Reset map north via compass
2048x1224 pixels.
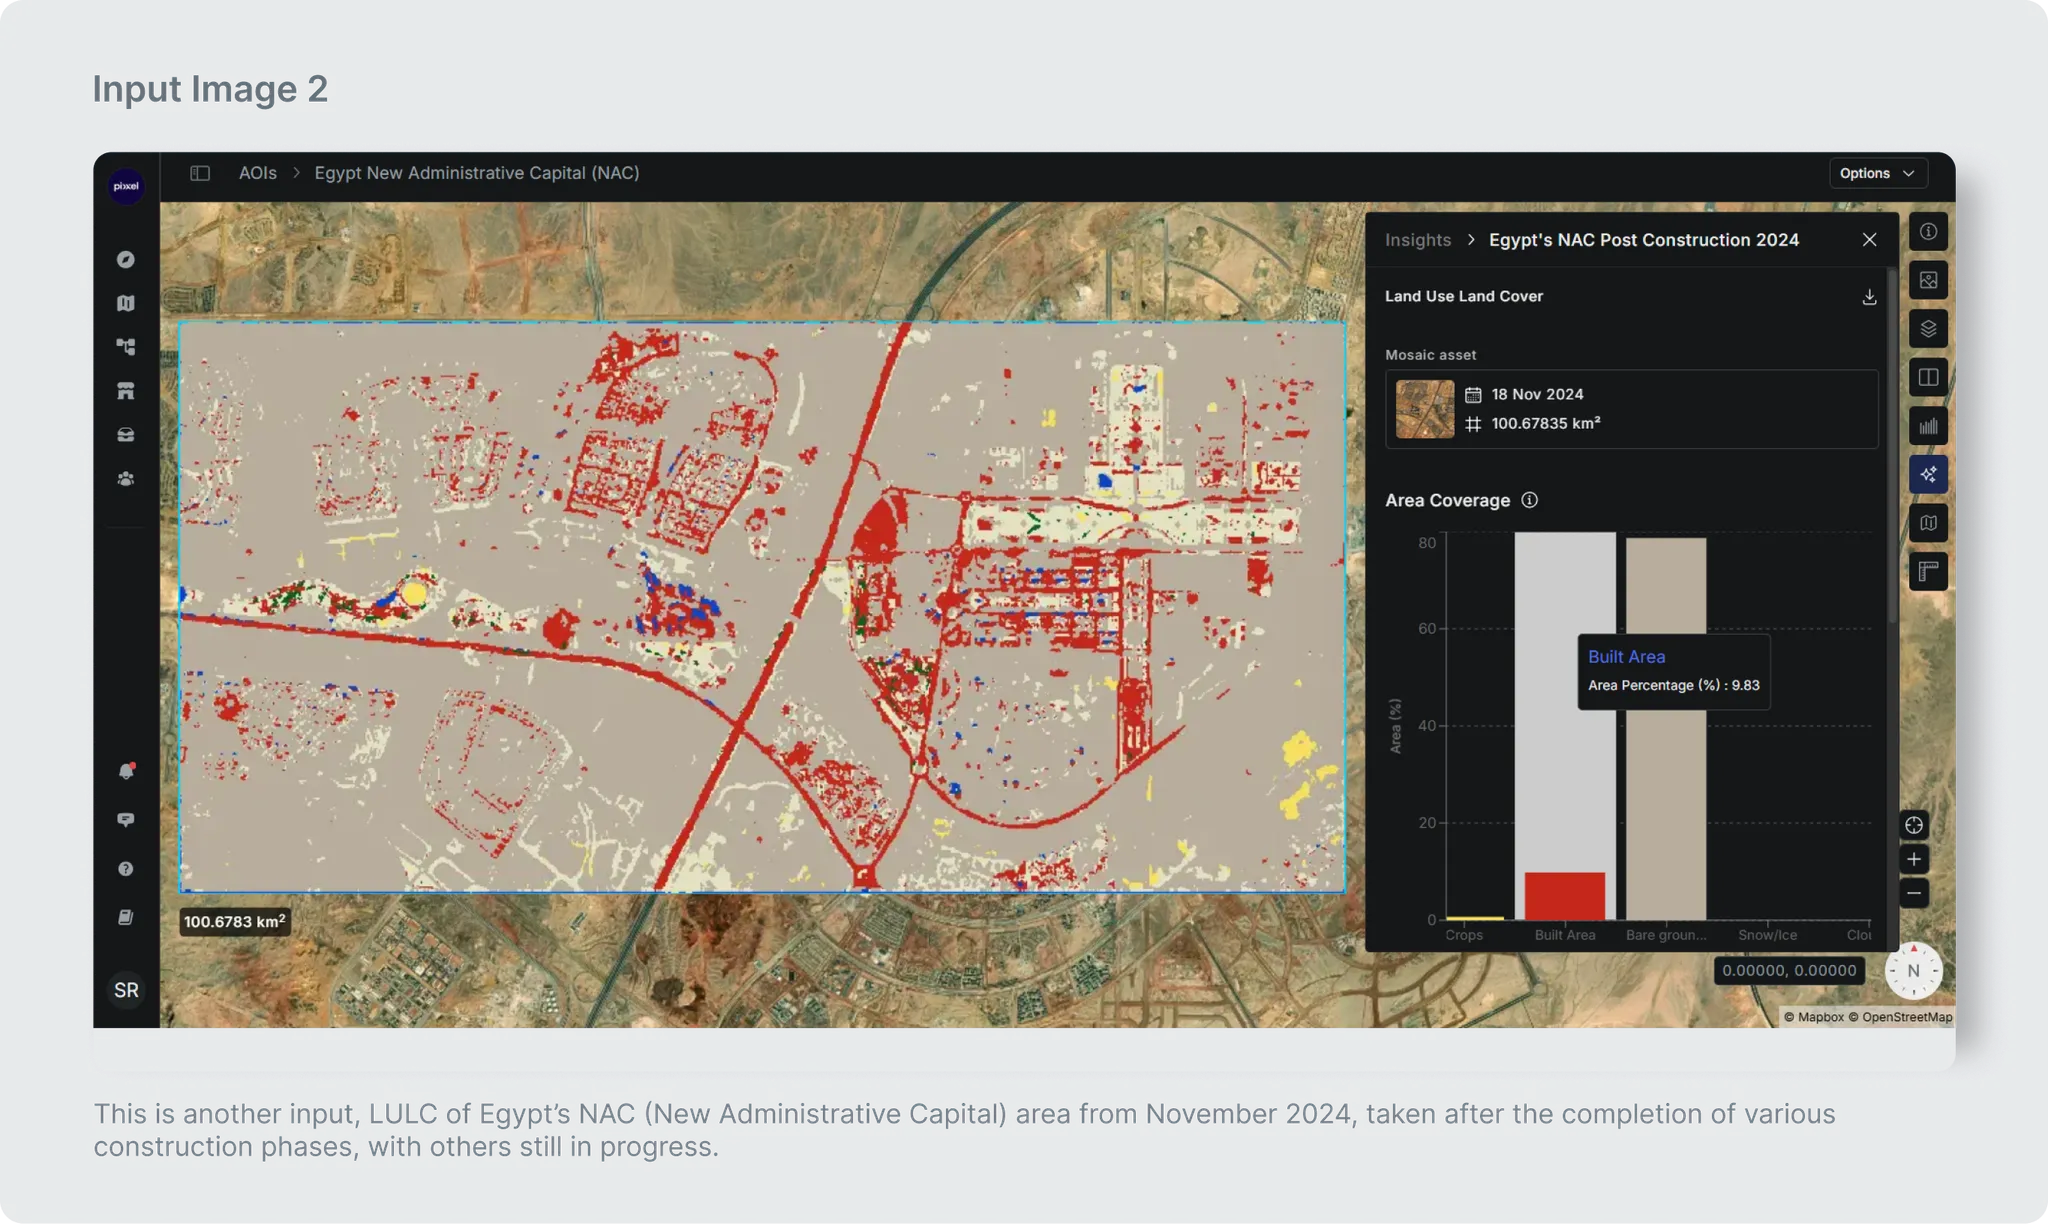(x=1913, y=971)
